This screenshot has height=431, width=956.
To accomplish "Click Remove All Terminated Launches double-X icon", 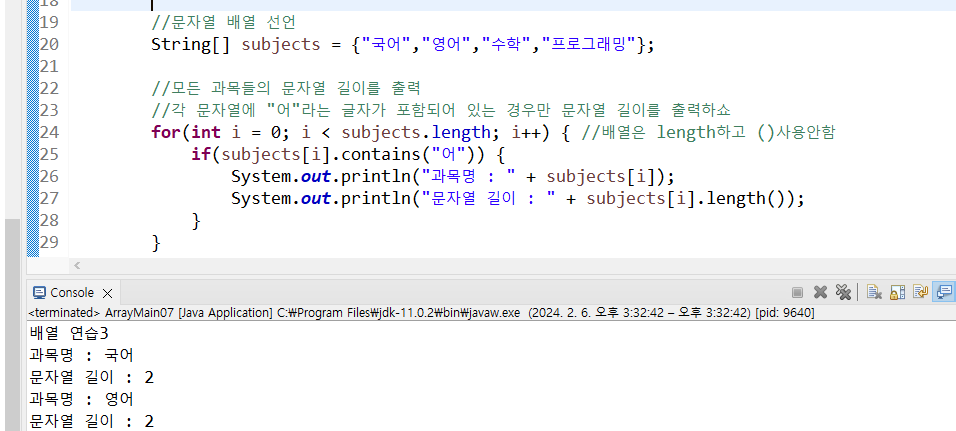I will coord(843,293).
